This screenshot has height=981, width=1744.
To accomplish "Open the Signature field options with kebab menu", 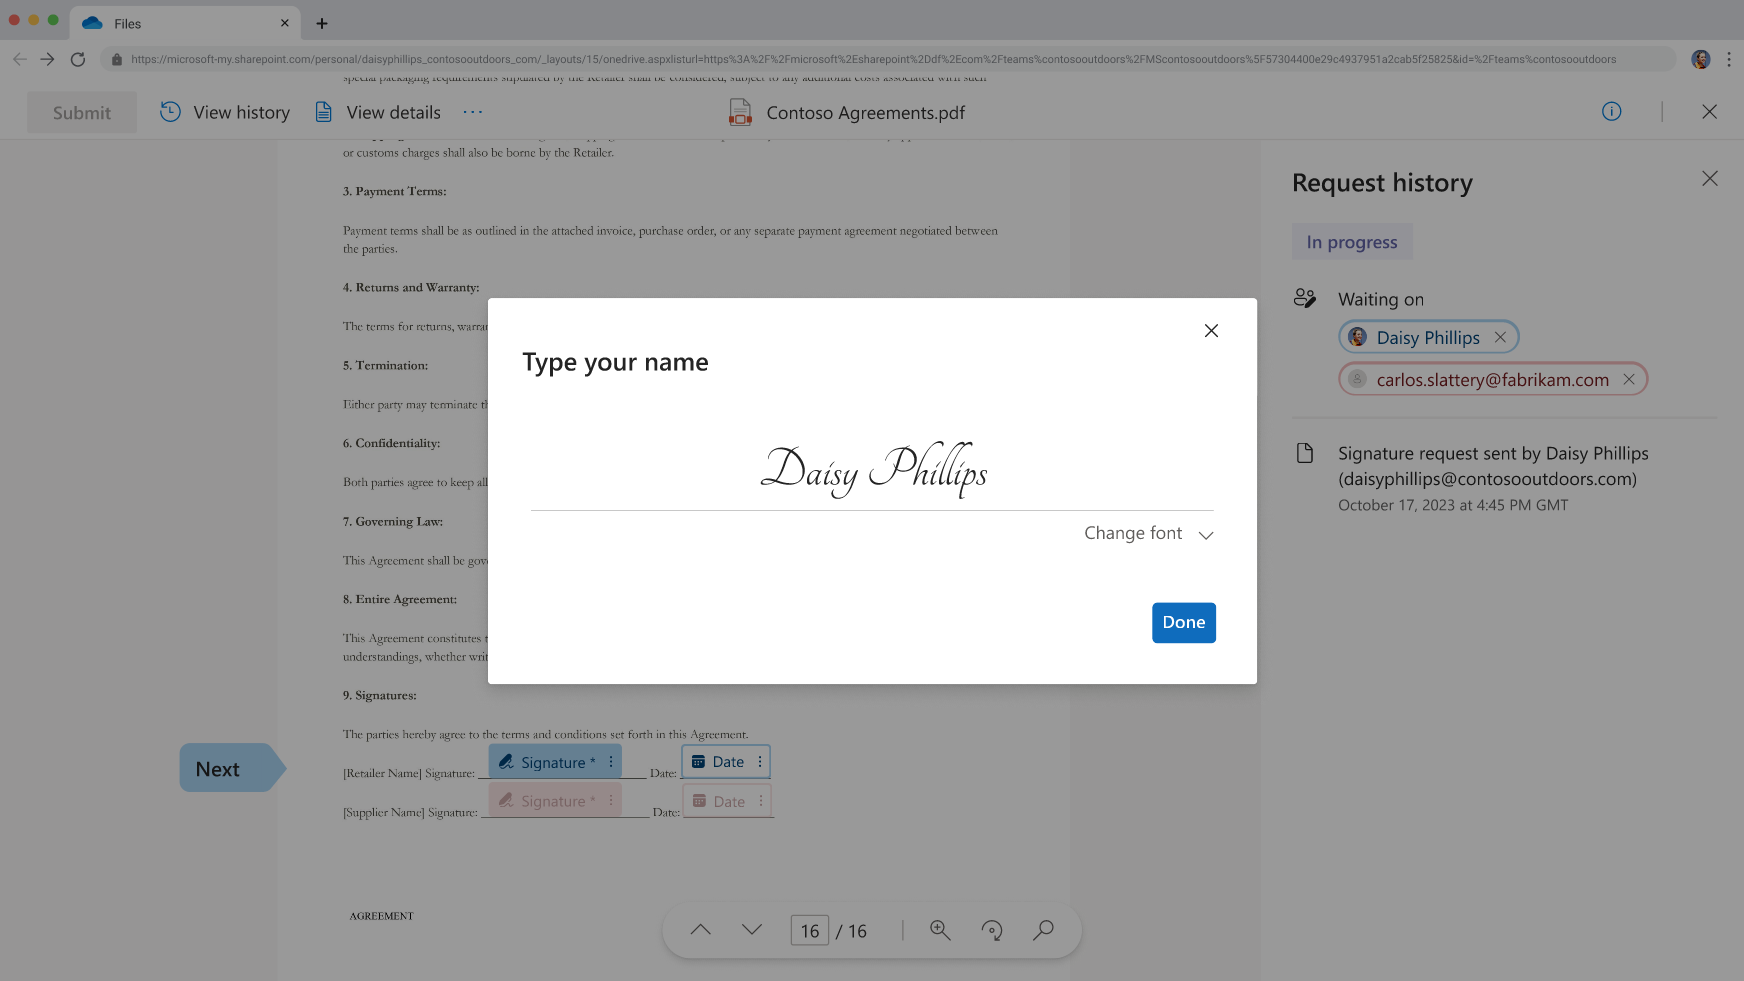I will point(610,761).
